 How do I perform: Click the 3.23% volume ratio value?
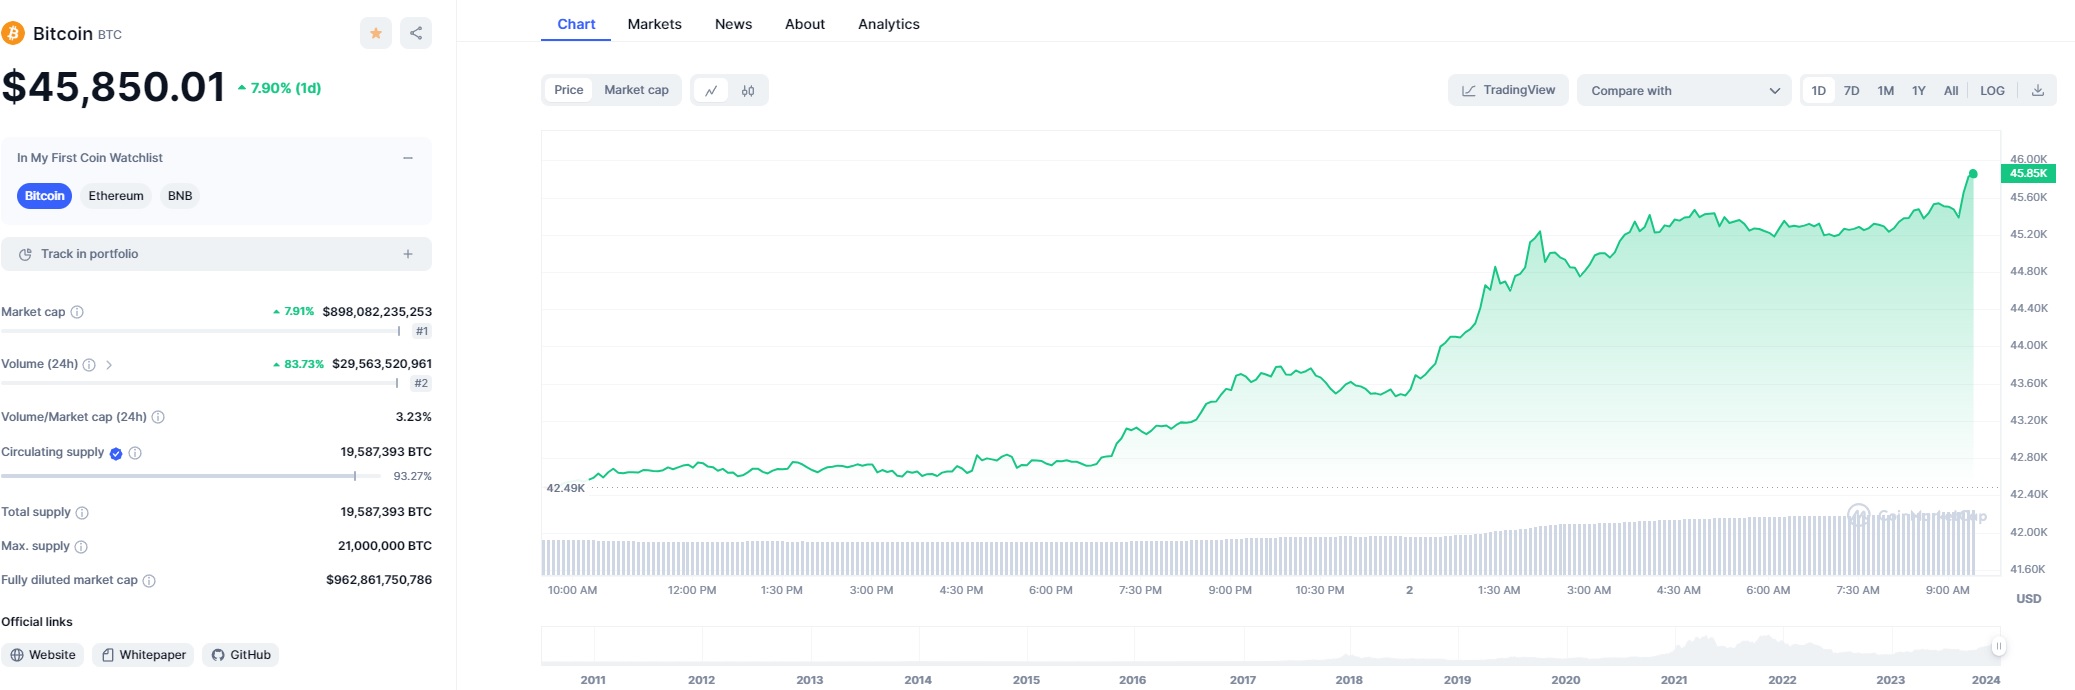[414, 417]
